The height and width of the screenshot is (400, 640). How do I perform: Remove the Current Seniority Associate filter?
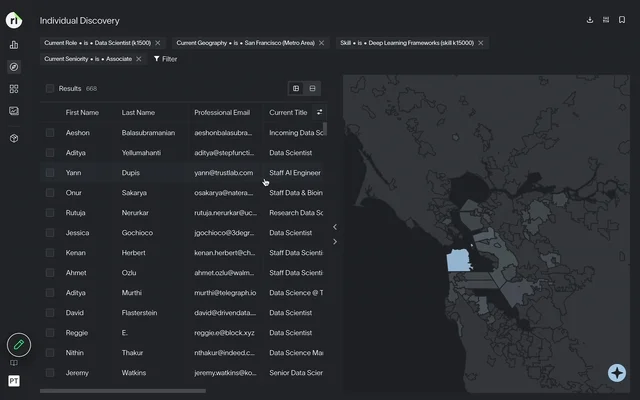click(139, 59)
